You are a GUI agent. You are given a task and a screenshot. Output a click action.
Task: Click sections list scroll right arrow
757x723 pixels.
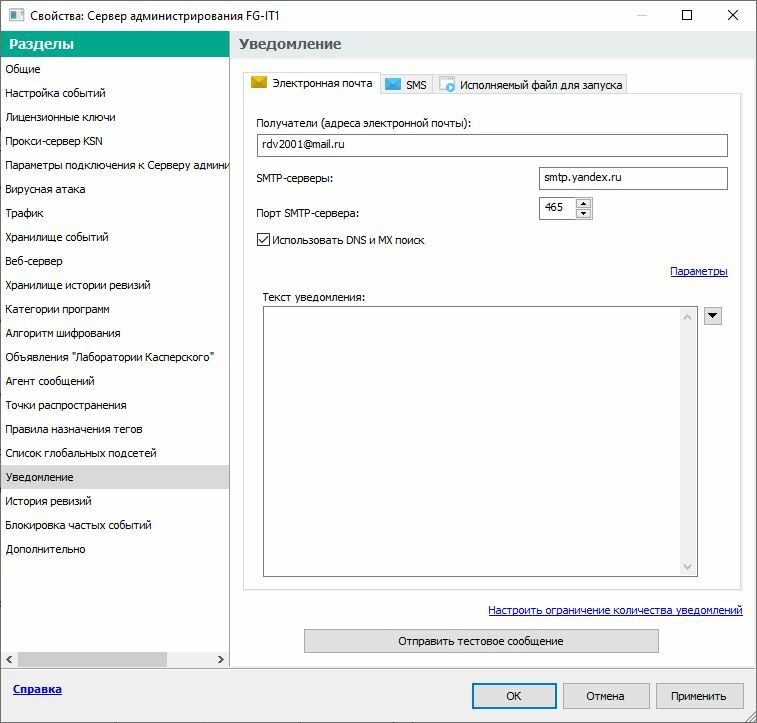221,659
